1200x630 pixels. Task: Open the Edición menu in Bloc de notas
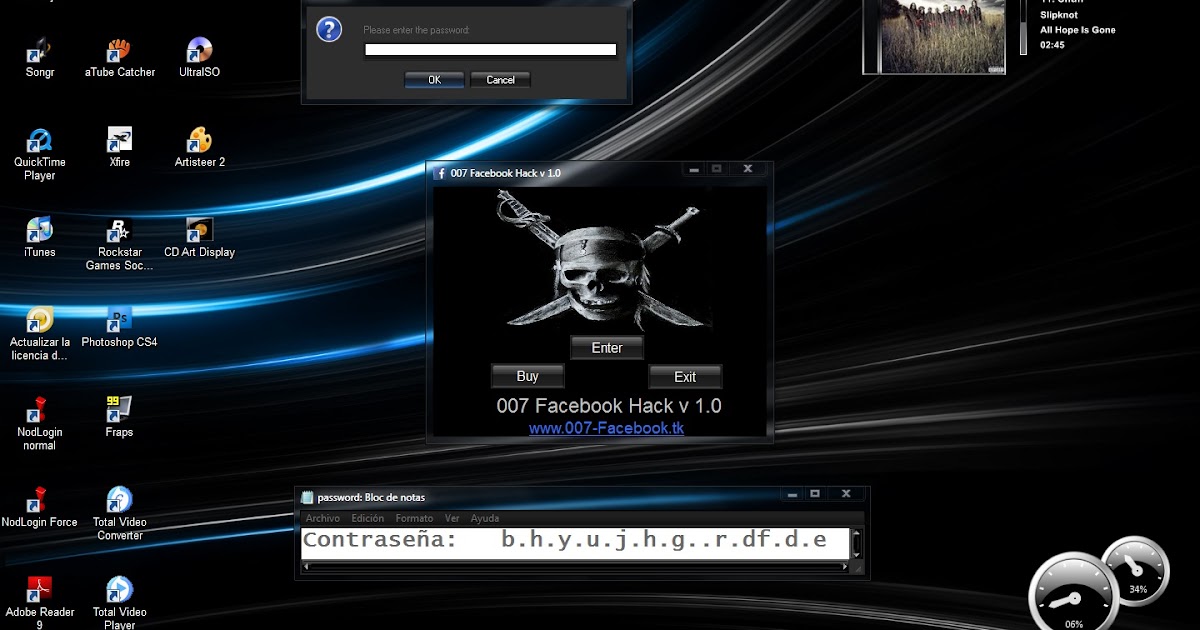coord(368,518)
